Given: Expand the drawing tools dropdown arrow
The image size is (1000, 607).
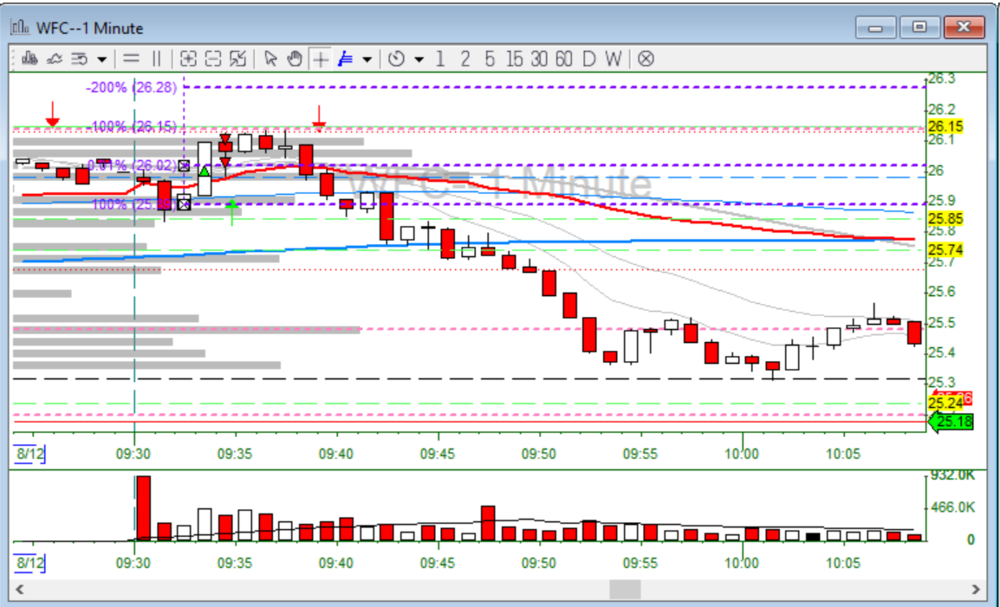Looking at the screenshot, I should pyautogui.click(x=368, y=59).
